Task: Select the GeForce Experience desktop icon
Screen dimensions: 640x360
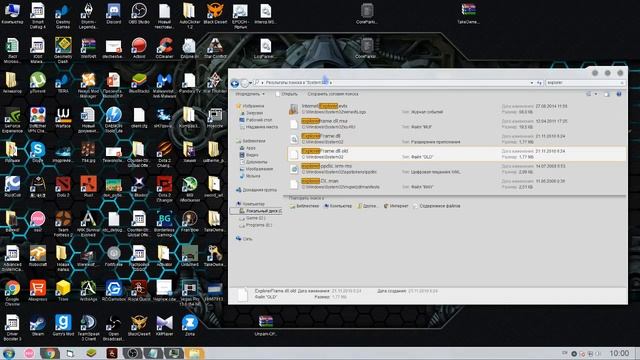Action: [x=12, y=120]
